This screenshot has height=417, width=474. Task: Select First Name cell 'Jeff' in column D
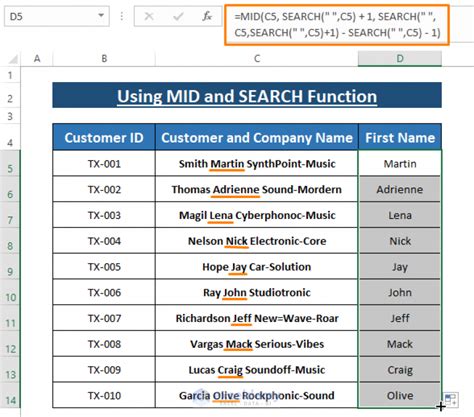400,318
